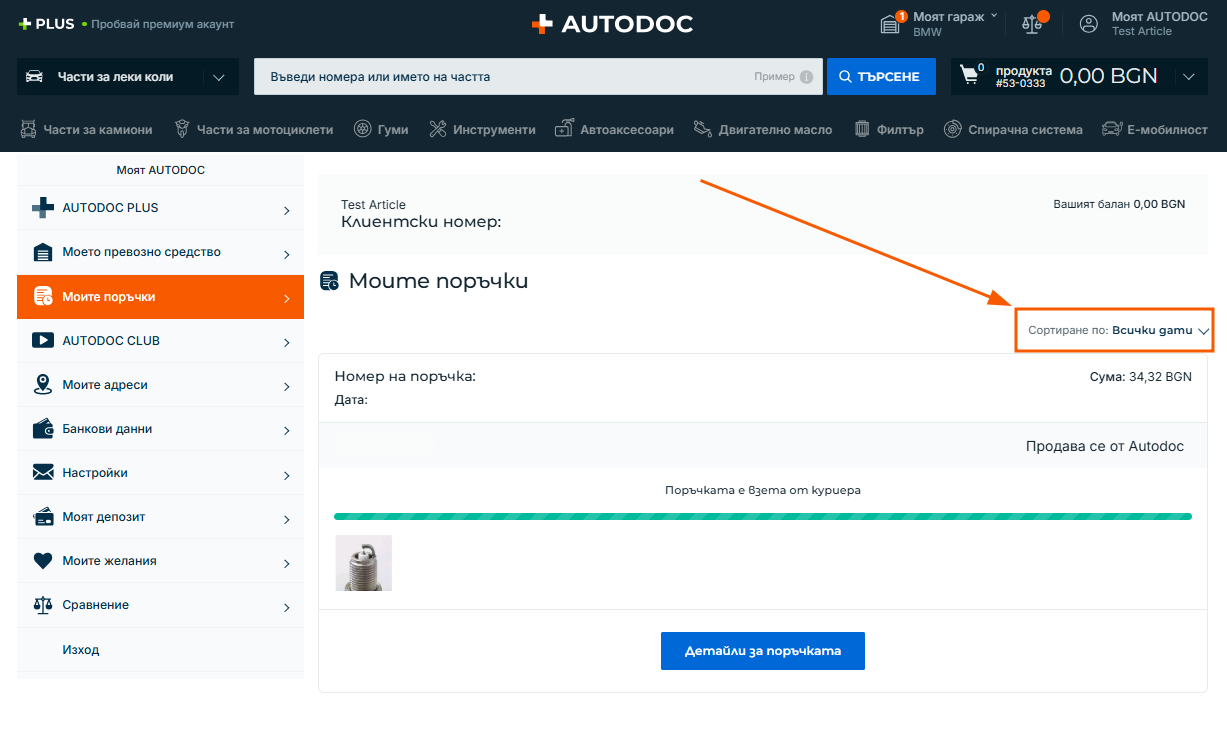Screen dimensions: 1227x730
Task: Click the shopping cart icon
Action: [969, 76]
